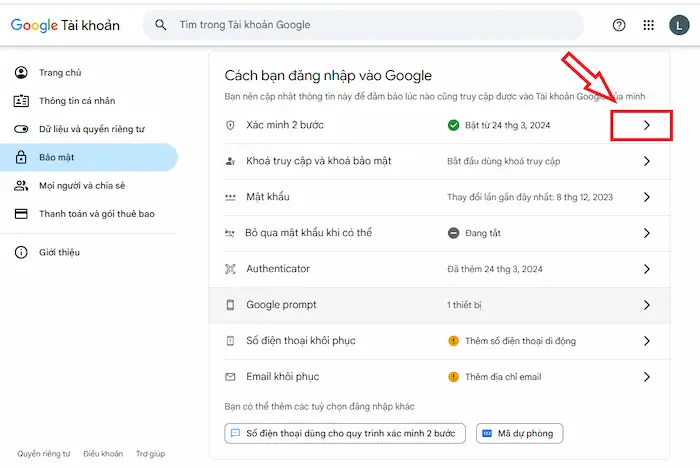Click the Authenticator icon in the list
700x468 pixels.
pyautogui.click(x=230, y=269)
